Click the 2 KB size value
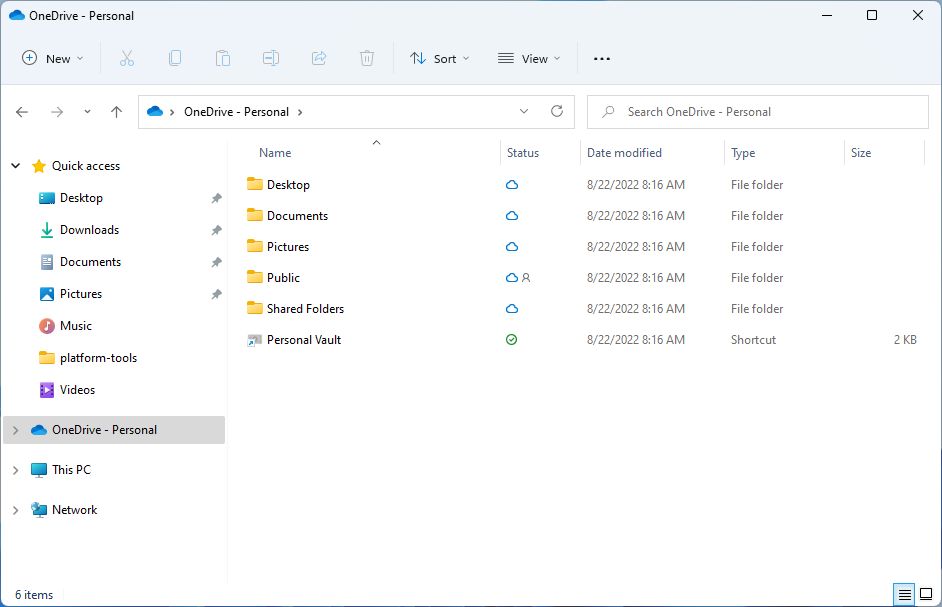Image resolution: width=942 pixels, height=607 pixels. [x=905, y=340]
